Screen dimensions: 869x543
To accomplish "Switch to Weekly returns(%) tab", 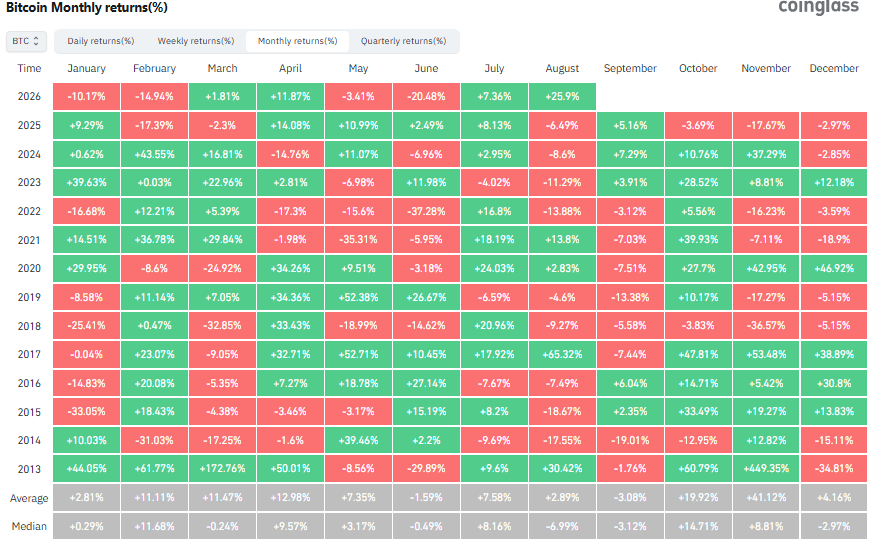I will pyautogui.click(x=196, y=41).
